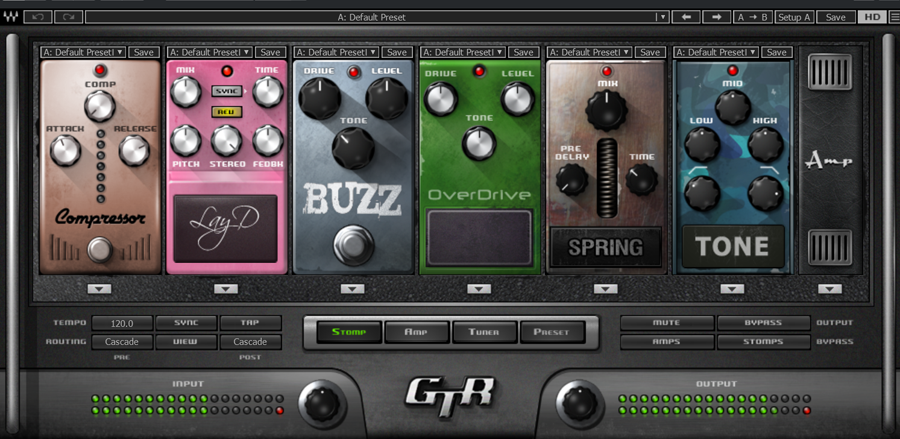Click the routing VIEW button
The width and height of the screenshot is (900, 439).
pyautogui.click(x=186, y=341)
